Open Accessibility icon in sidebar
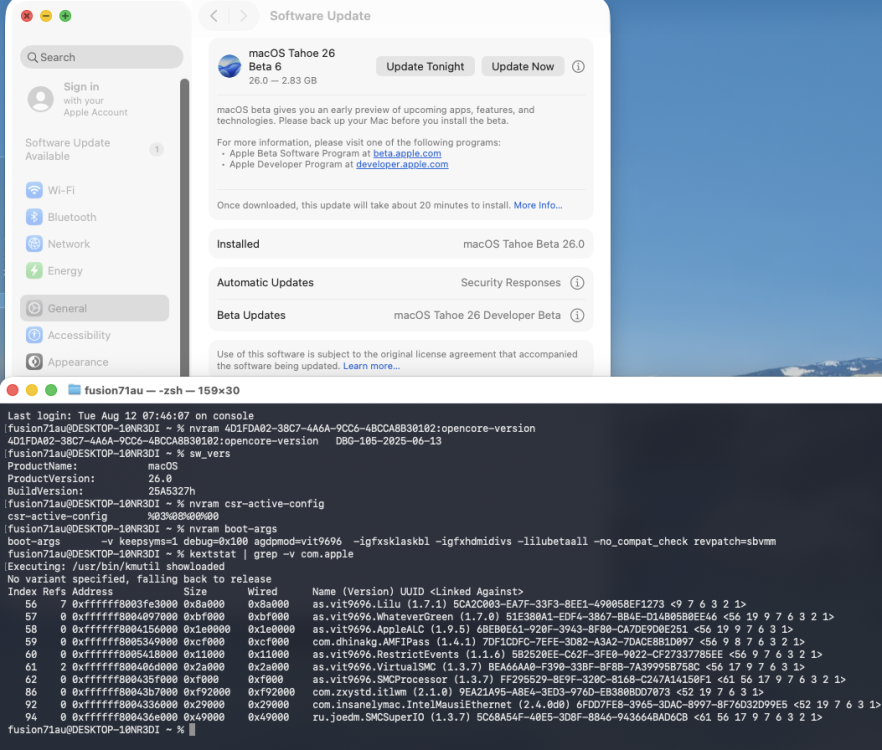Image resolution: width=882 pixels, height=750 pixels. click(x=34, y=335)
